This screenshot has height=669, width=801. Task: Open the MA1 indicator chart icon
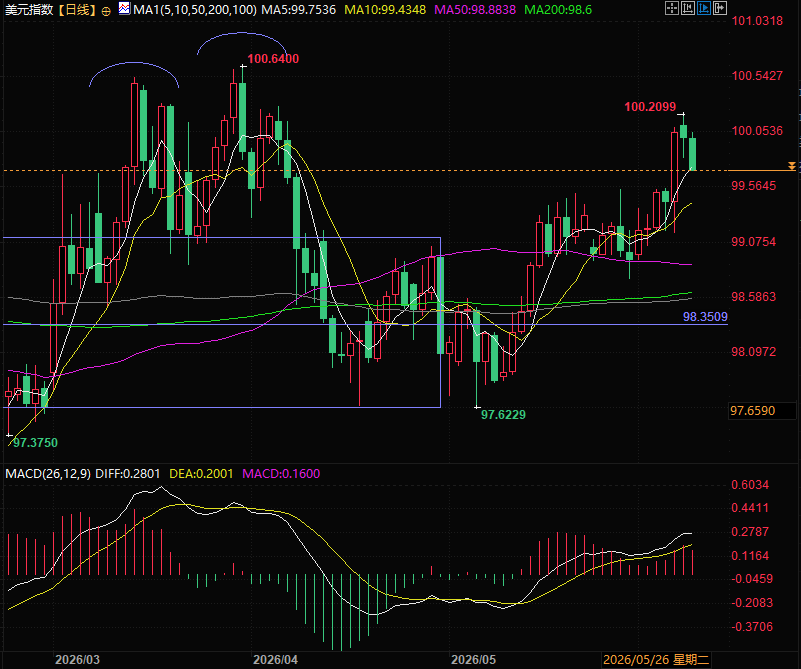click(124, 8)
